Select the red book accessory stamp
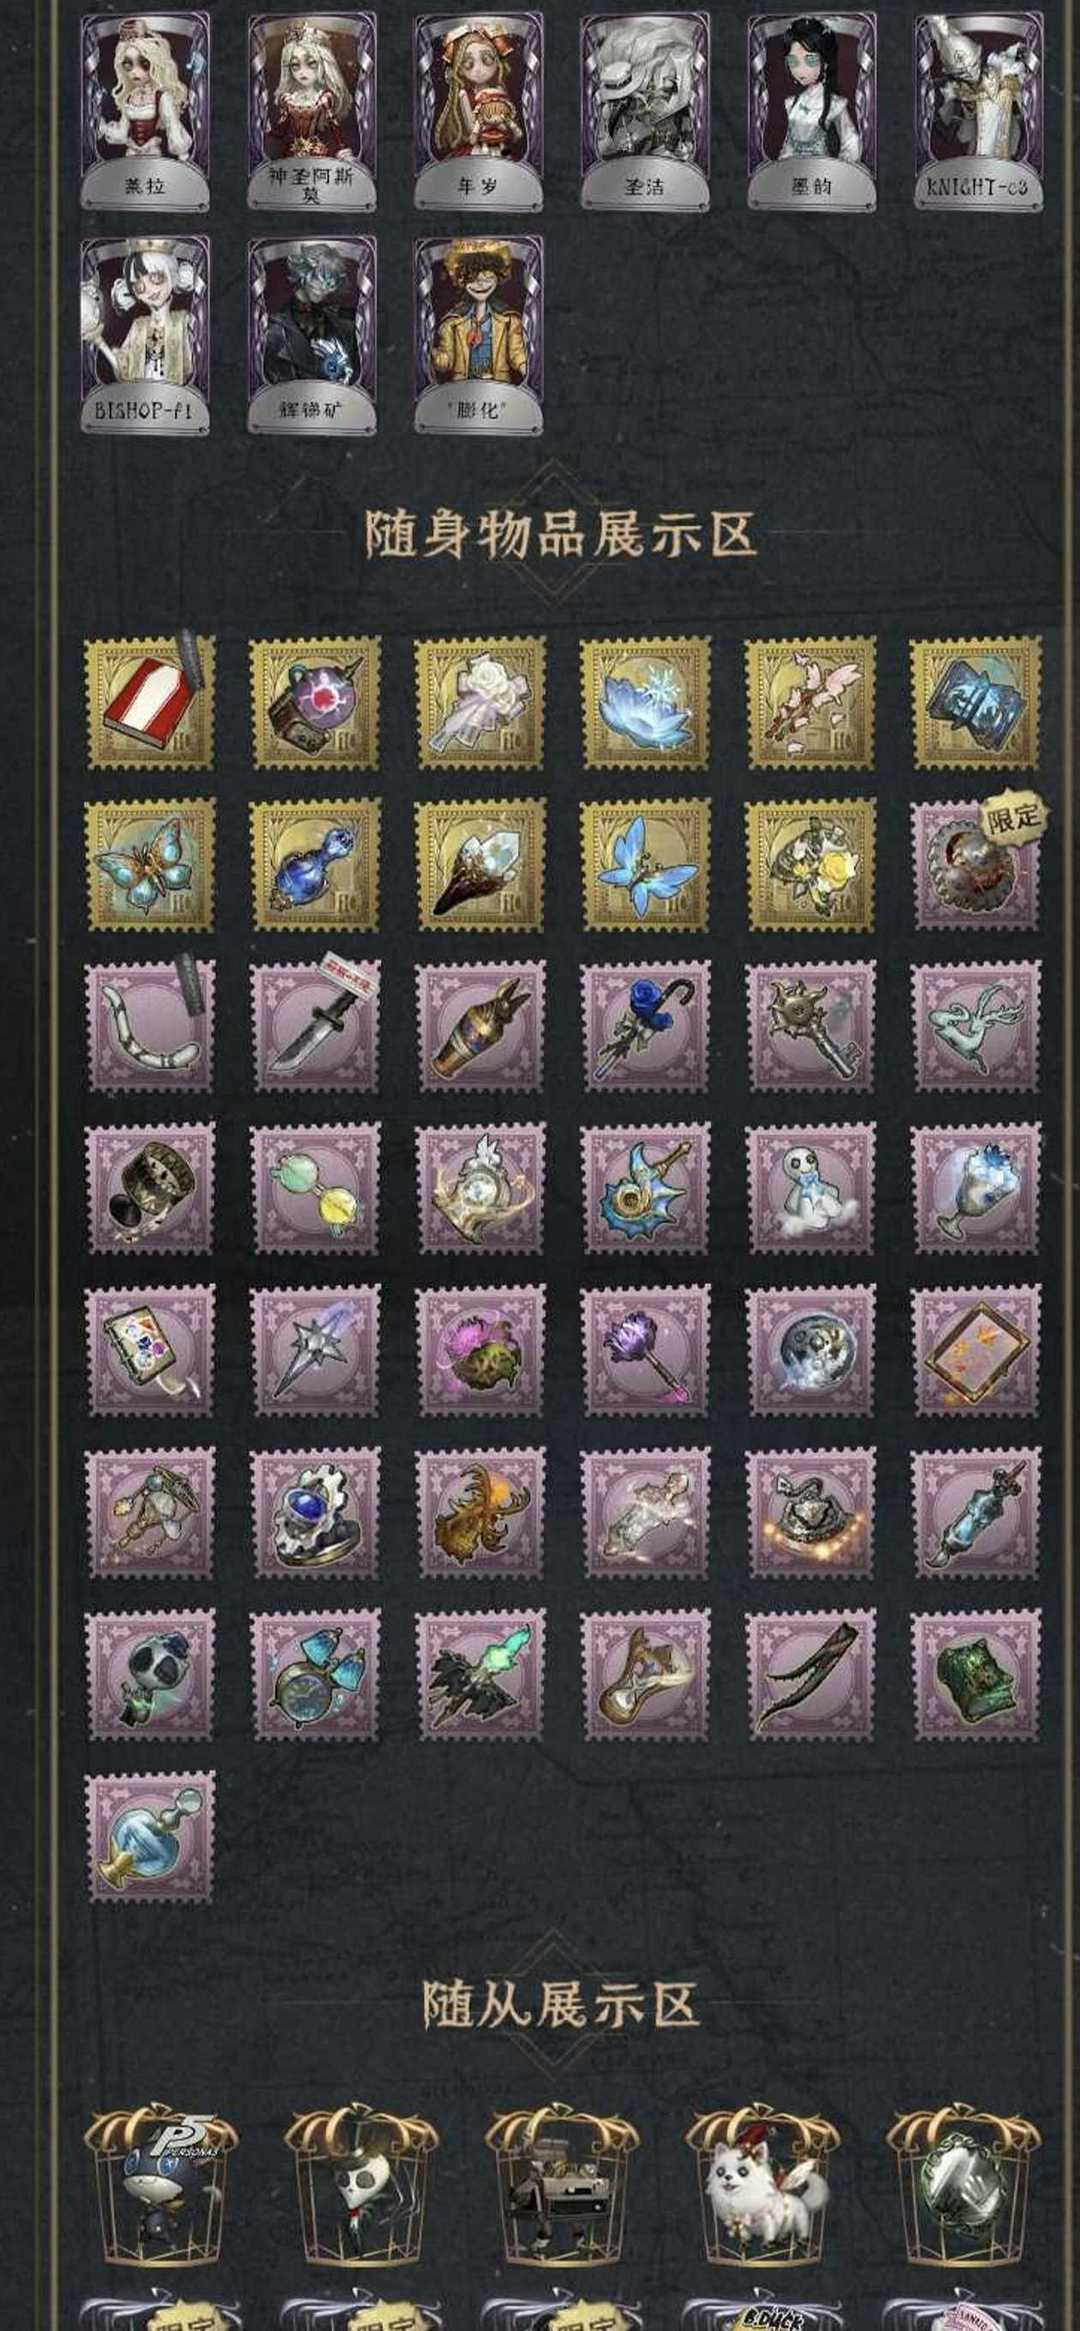 [150, 703]
